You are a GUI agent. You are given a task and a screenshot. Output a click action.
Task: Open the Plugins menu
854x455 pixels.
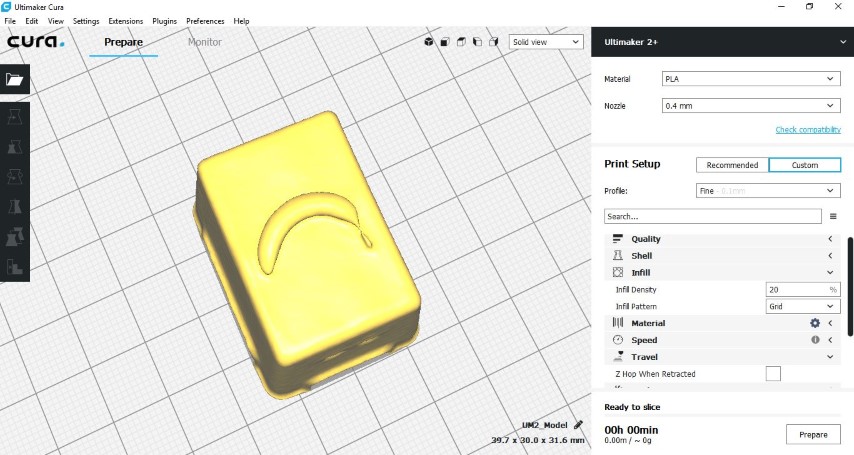tap(164, 21)
